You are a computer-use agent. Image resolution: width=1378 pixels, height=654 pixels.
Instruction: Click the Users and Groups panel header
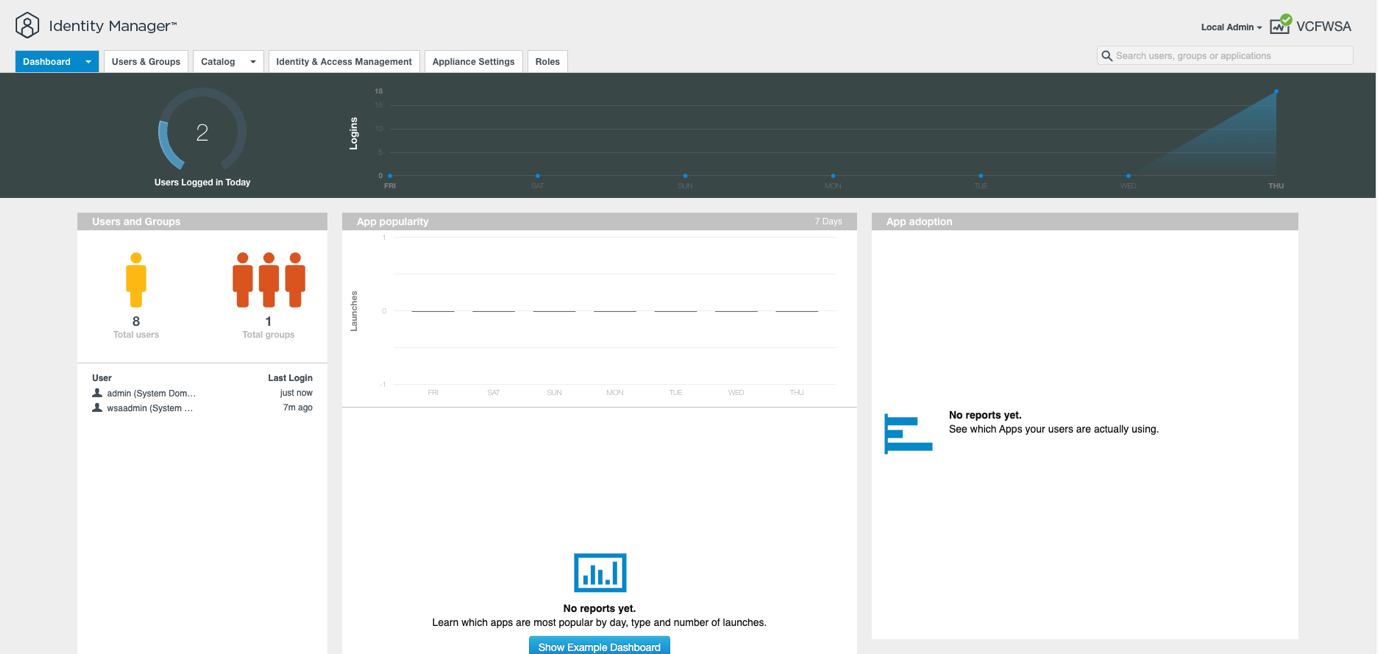coord(202,221)
